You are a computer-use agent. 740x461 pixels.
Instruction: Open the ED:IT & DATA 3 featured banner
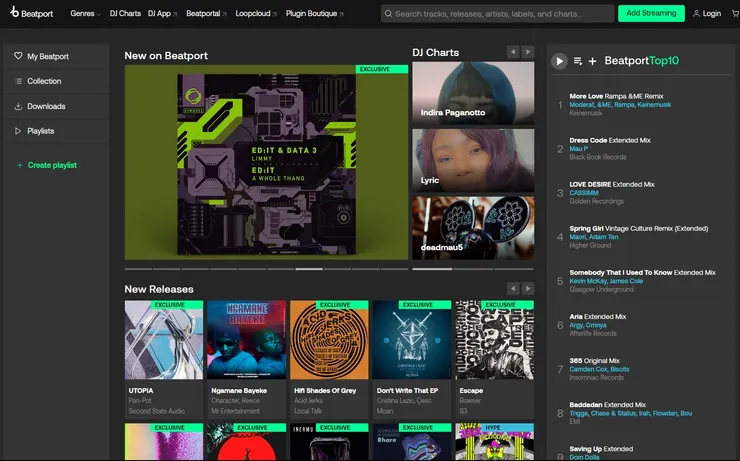[266, 162]
